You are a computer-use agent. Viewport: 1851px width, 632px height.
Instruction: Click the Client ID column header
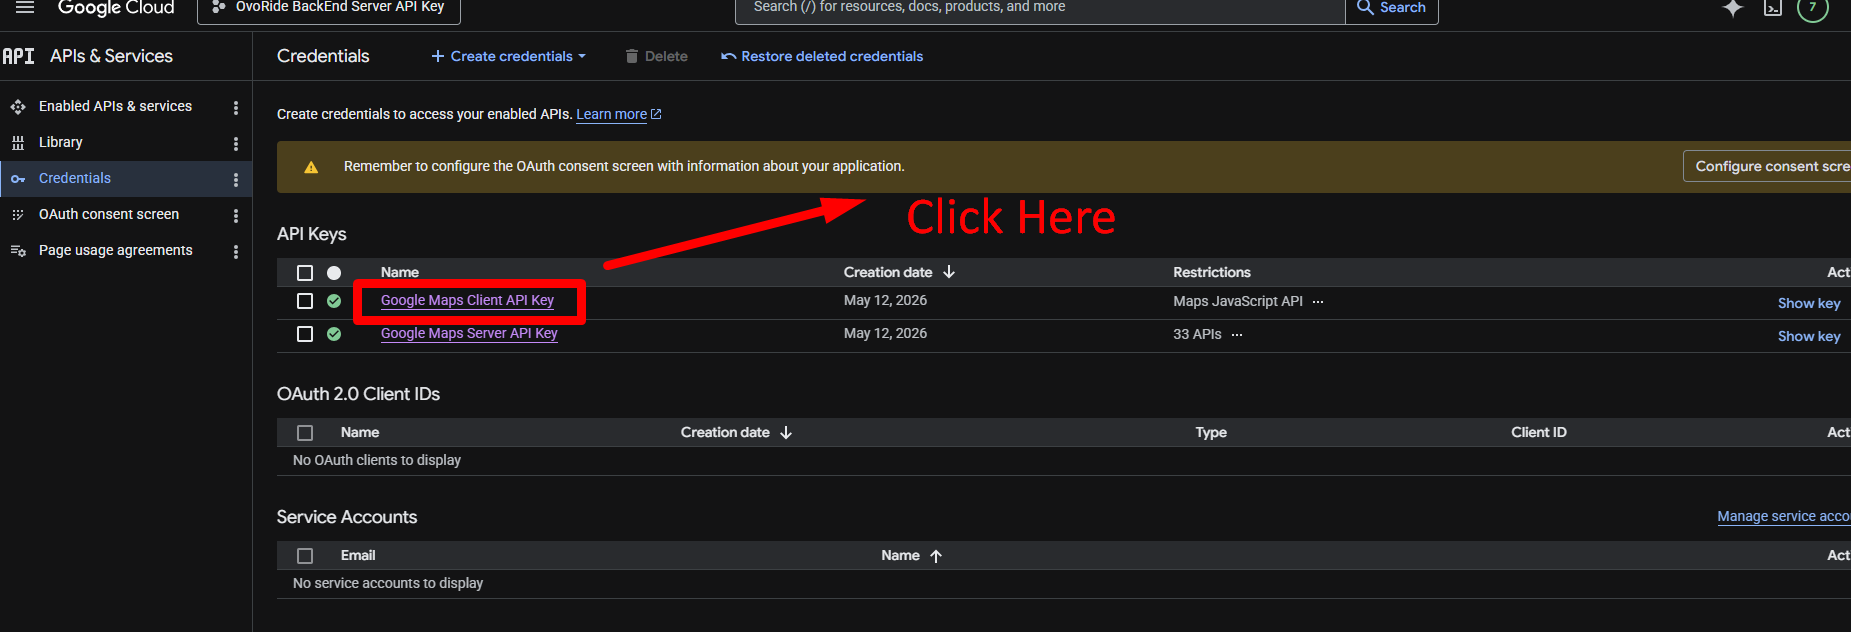(x=1539, y=432)
